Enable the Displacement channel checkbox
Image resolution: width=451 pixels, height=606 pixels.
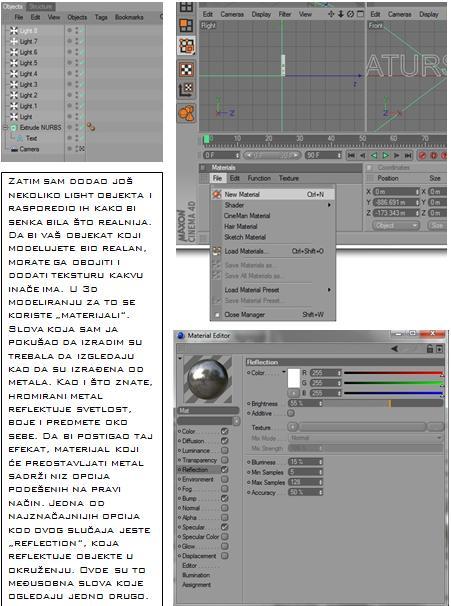tap(225, 556)
